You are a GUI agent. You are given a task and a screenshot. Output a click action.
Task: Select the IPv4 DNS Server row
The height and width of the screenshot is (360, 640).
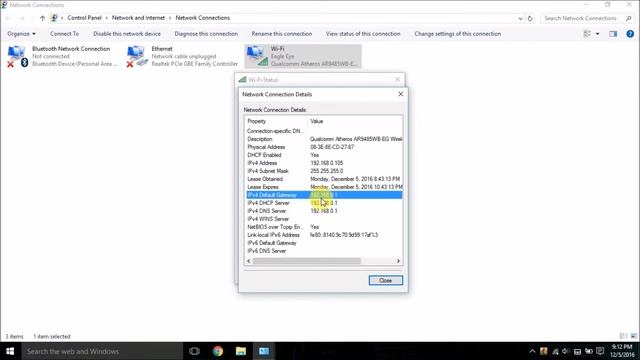[x=324, y=211]
